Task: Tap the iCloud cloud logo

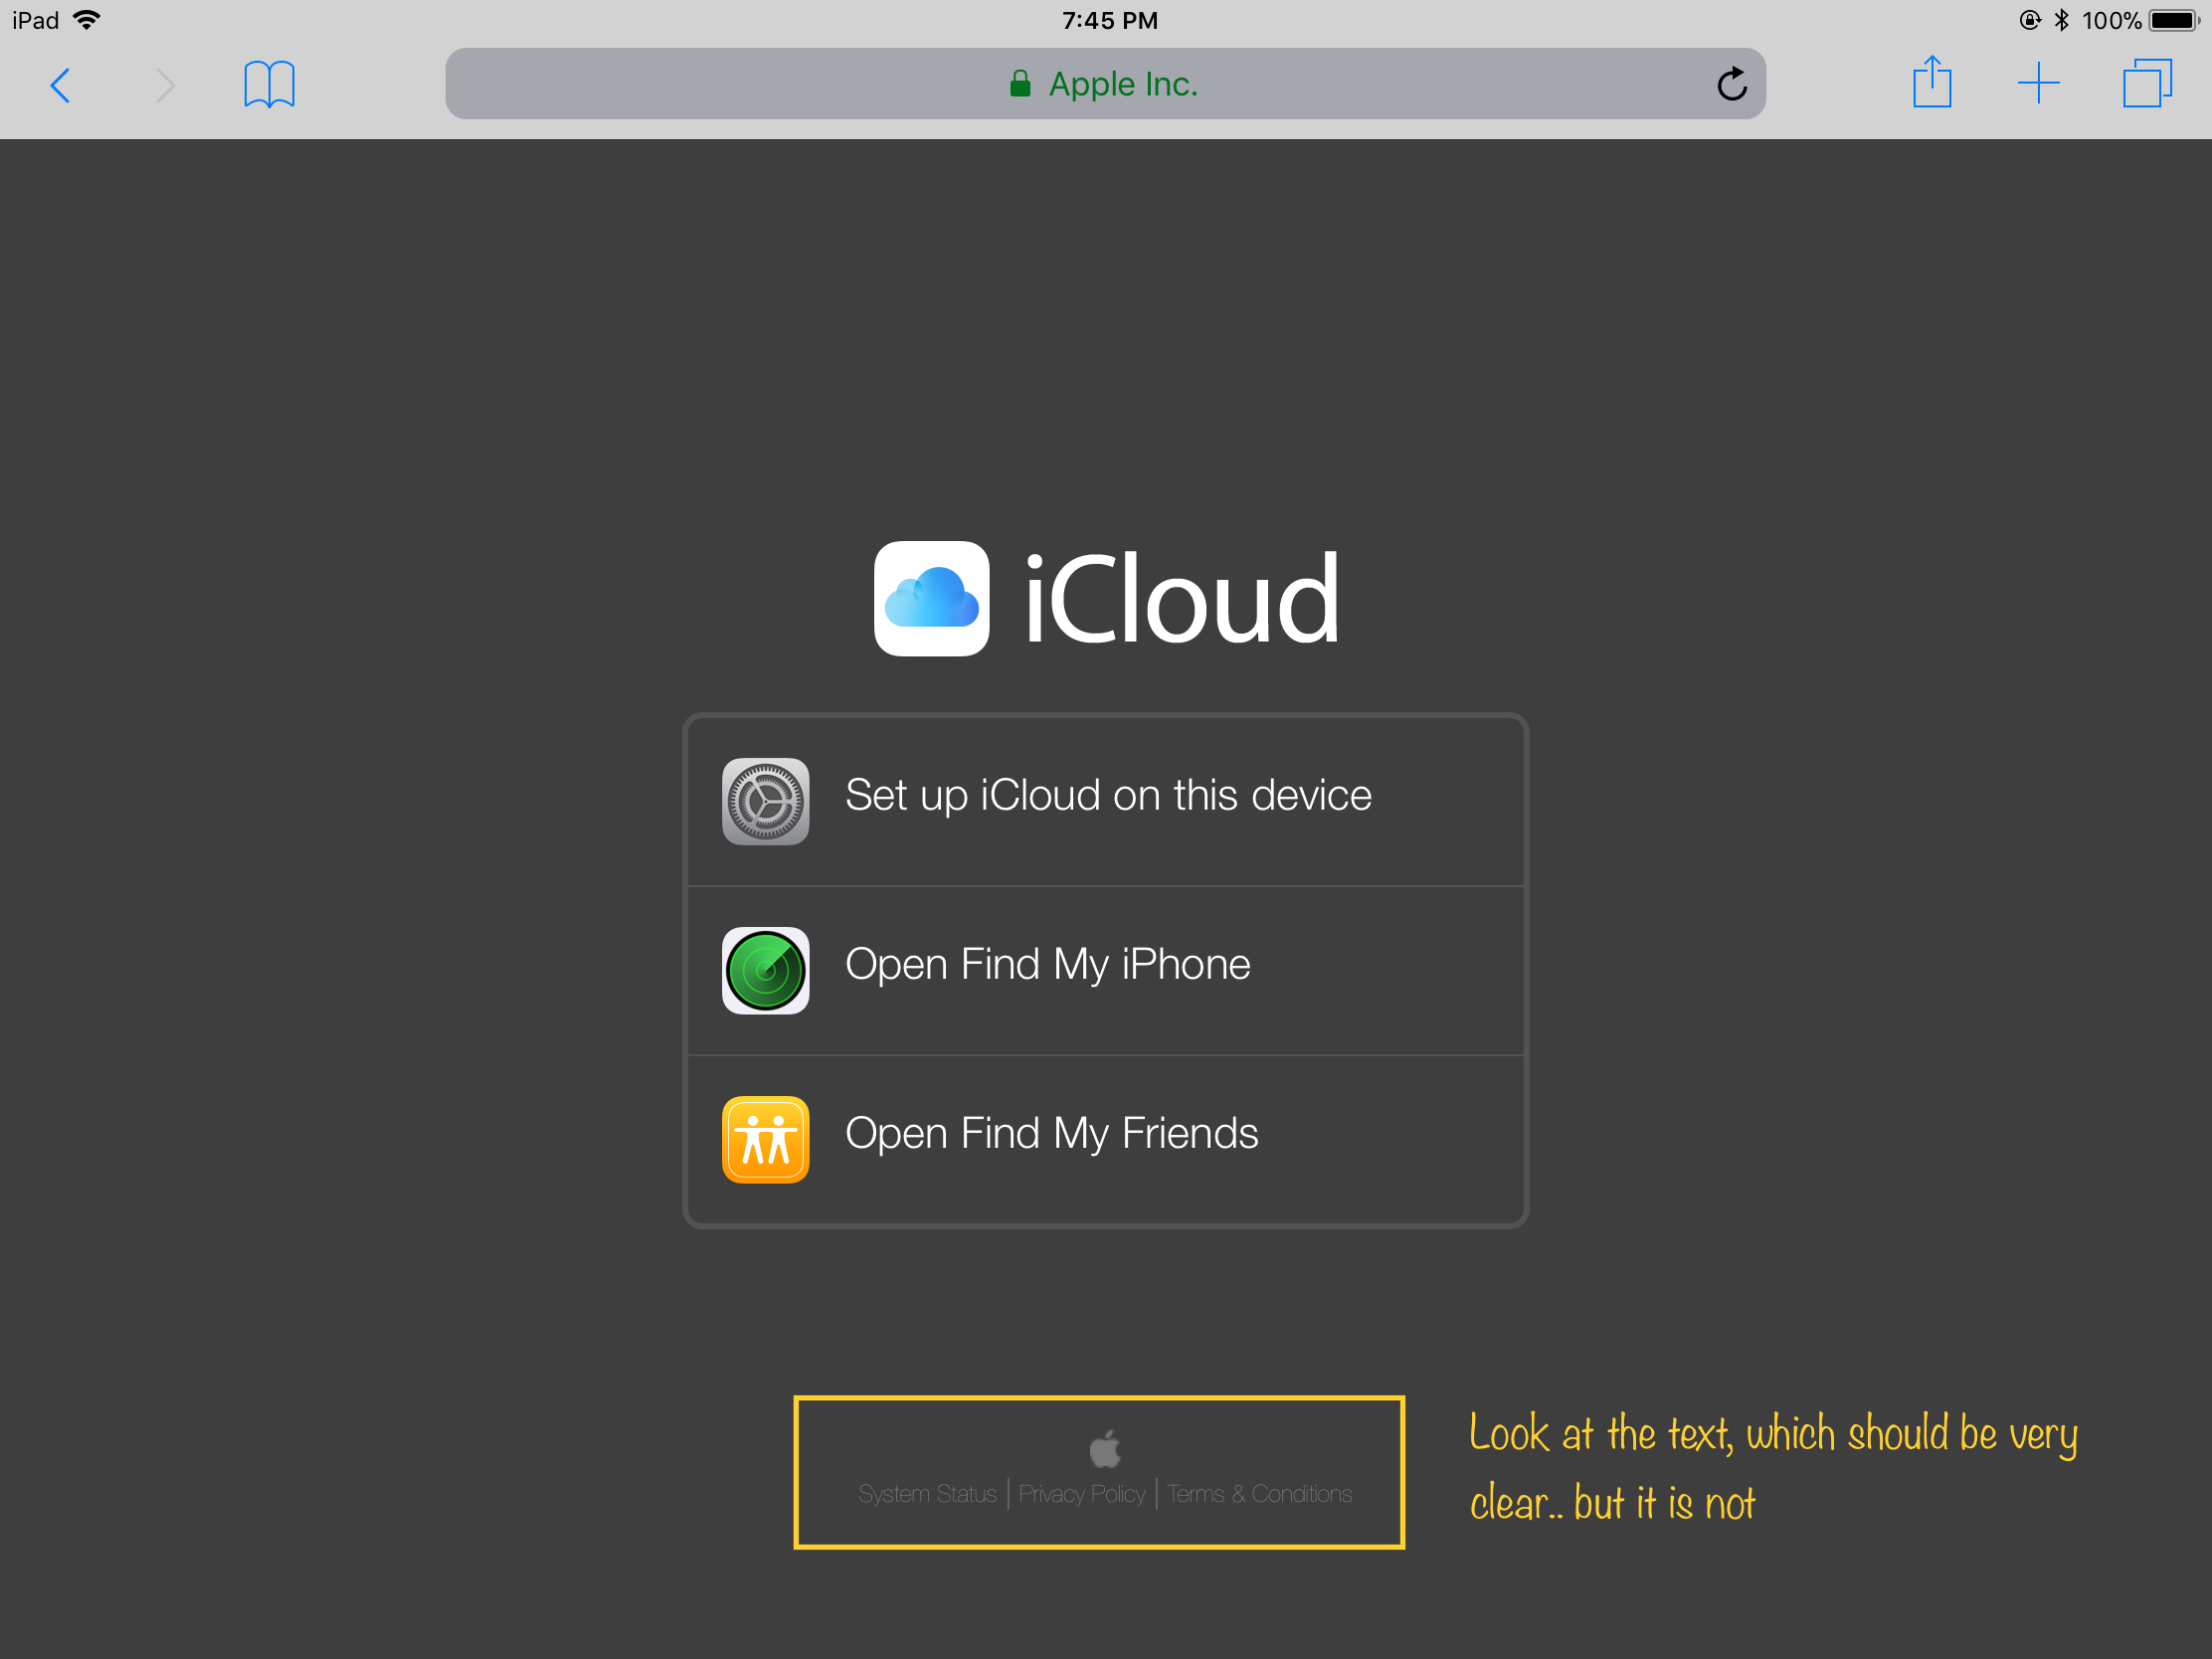Action: click(931, 598)
